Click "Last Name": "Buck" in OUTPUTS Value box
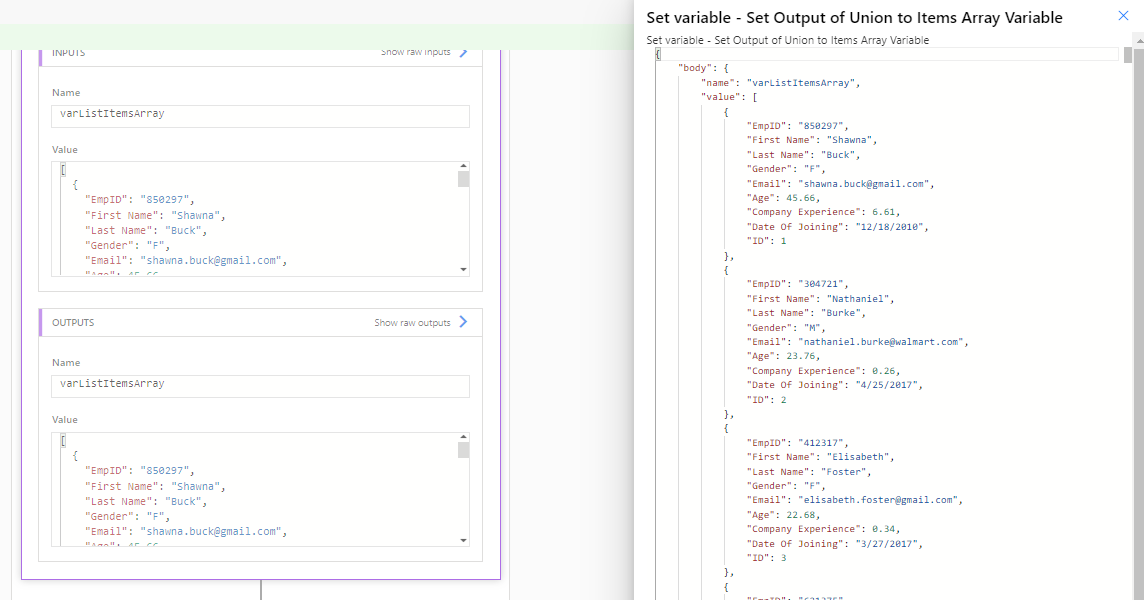Screen dimensions: 1144x600 (x=146, y=501)
